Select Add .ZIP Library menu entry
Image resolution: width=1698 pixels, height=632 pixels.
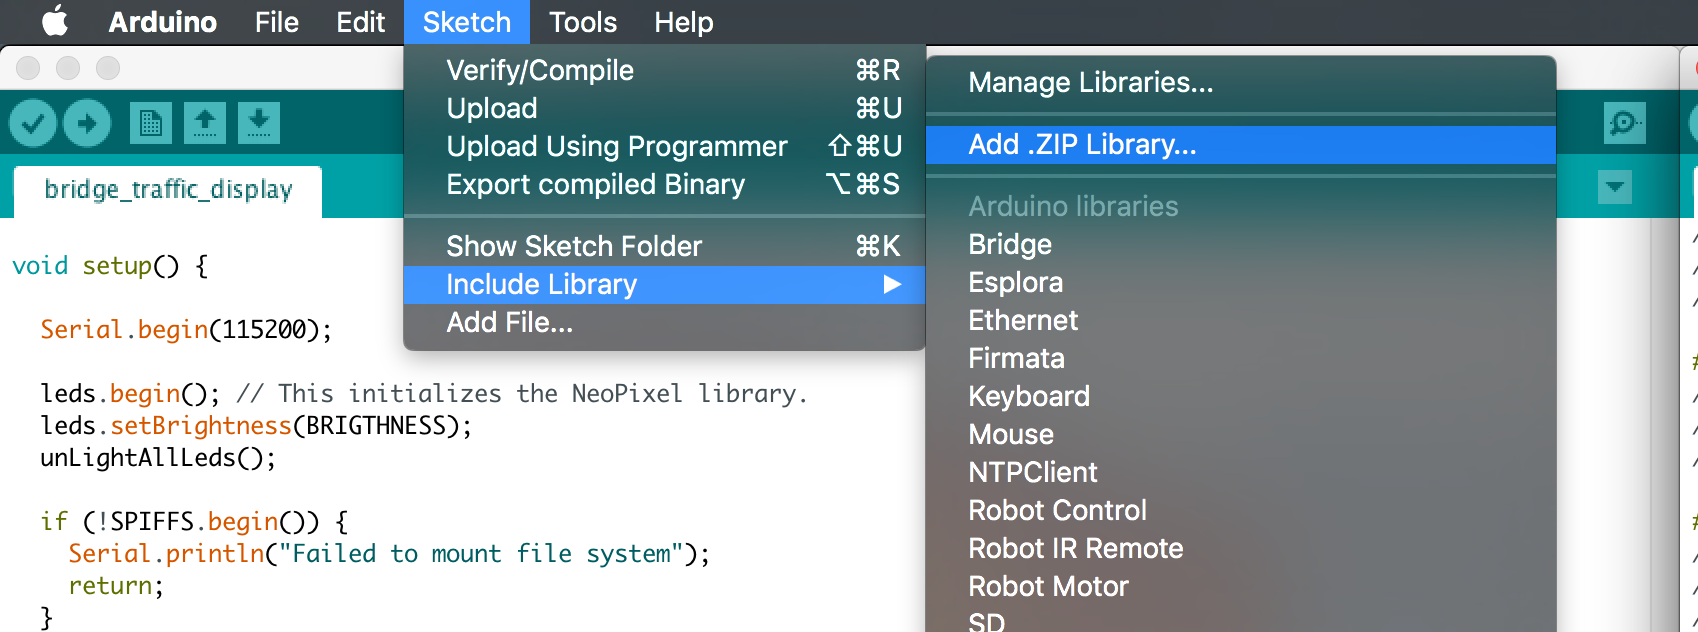click(1082, 145)
